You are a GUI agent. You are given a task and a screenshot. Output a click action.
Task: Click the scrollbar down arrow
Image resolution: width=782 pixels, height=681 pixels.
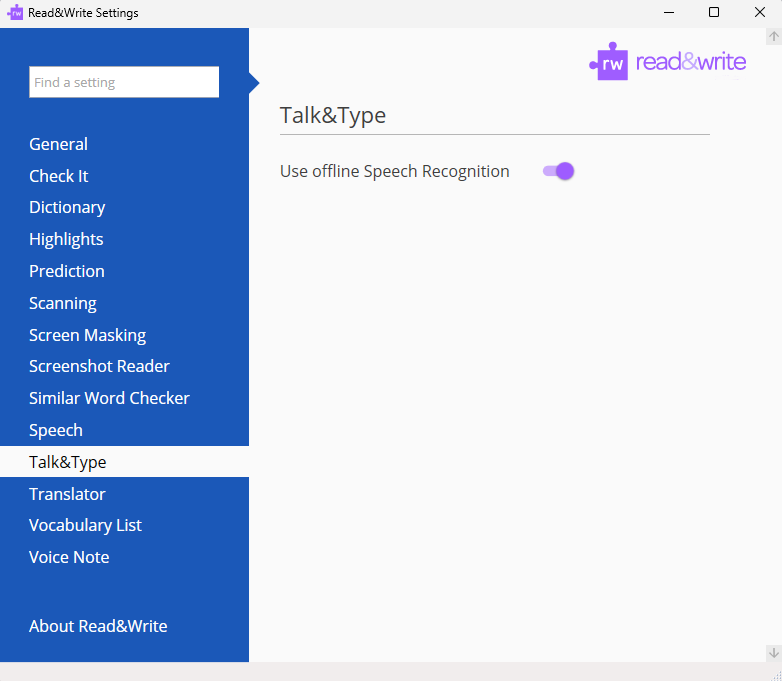(x=774, y=653)
